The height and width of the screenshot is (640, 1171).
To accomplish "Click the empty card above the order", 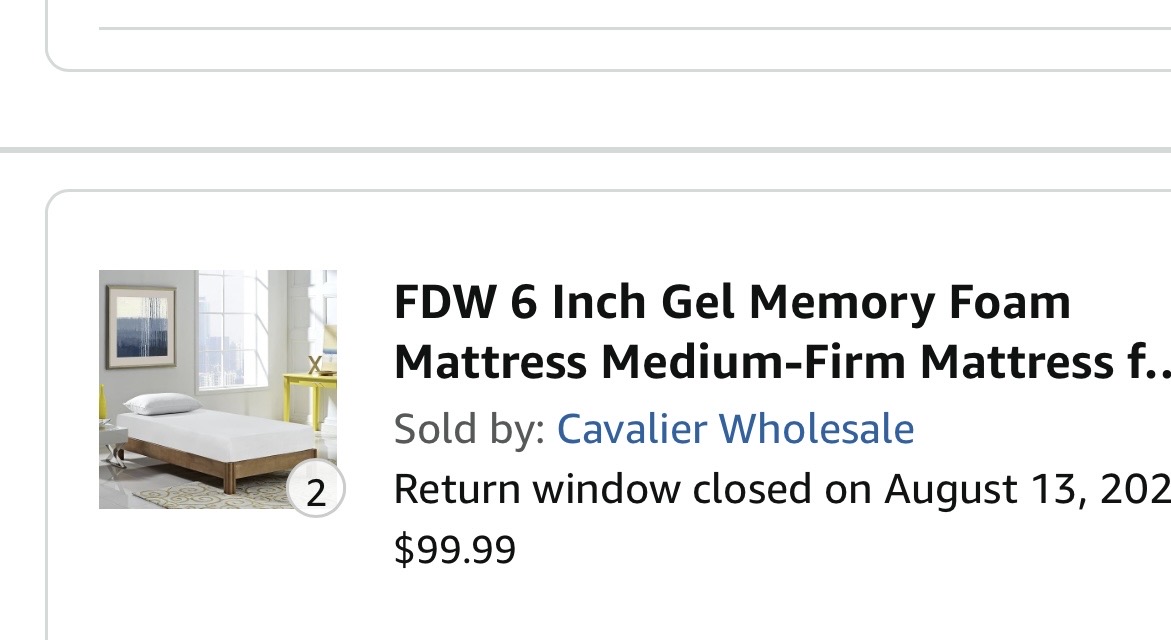I will tap(600, 45).
